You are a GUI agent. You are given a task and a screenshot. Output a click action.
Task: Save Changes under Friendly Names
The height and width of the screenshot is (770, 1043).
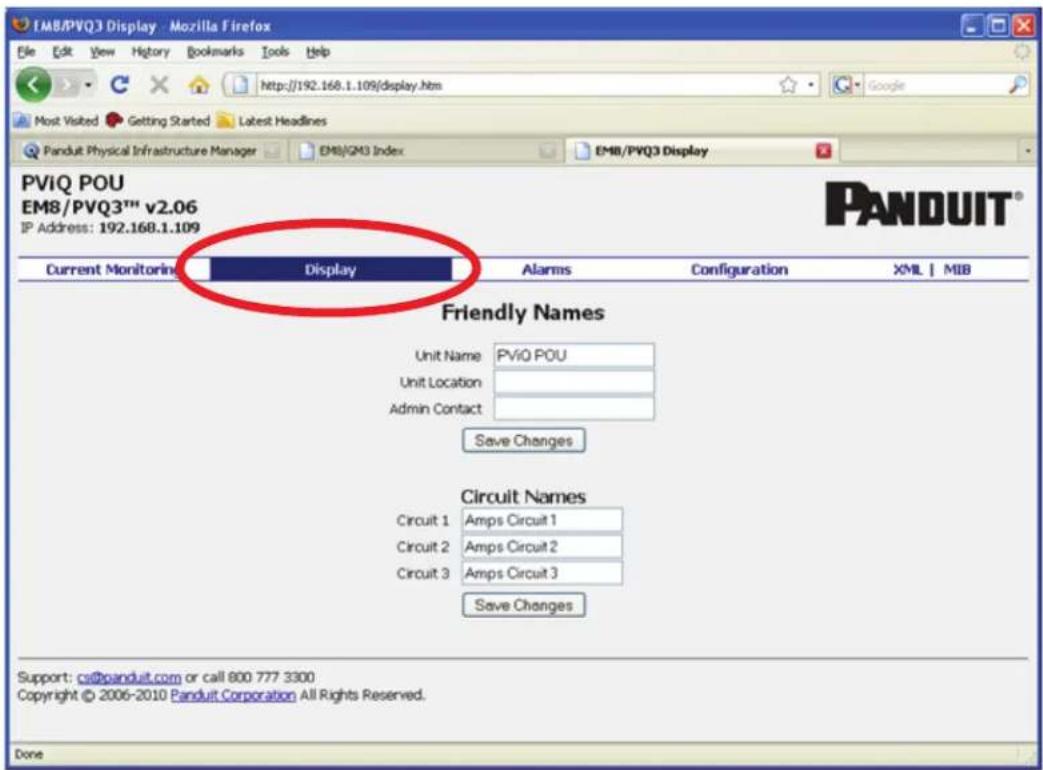coord(523,440)
